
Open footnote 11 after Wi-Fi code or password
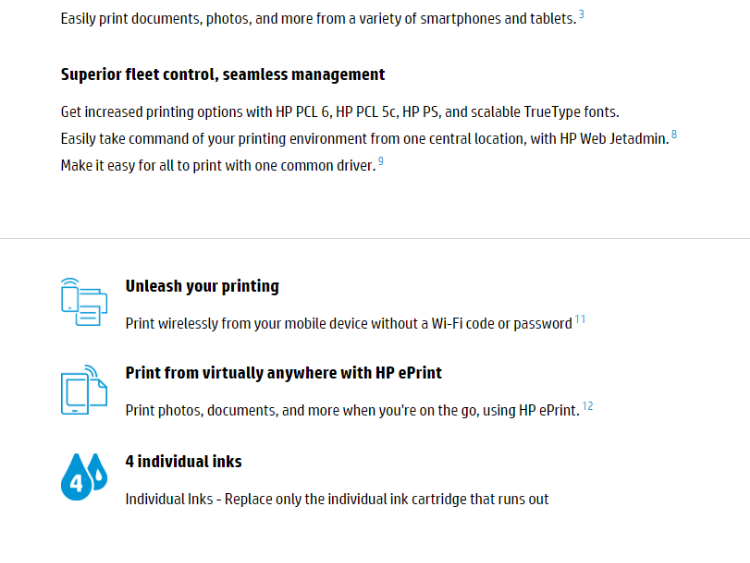point(580,319)
